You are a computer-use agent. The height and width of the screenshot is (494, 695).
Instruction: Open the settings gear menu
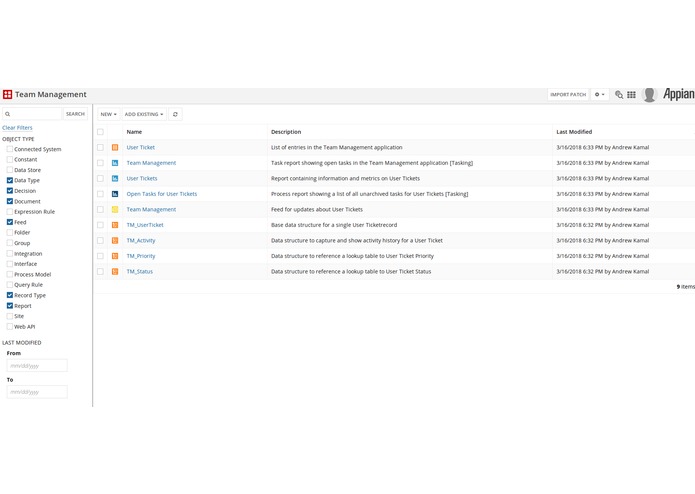tap(599, 94)
